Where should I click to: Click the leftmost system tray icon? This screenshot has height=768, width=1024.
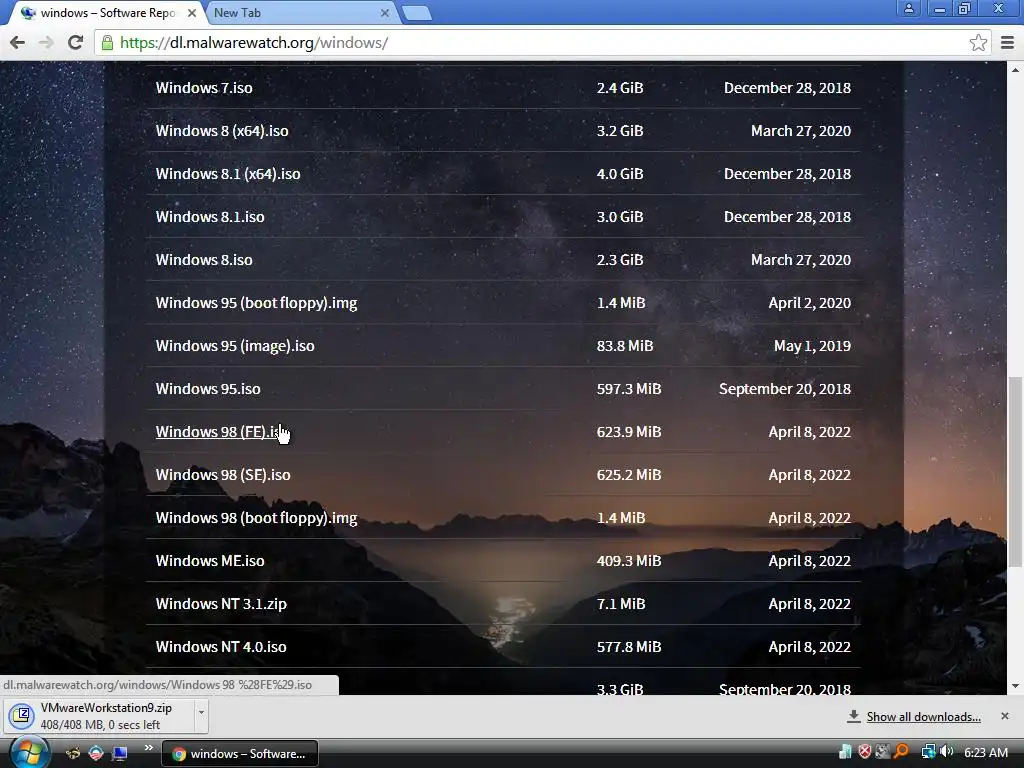[846, 752]
